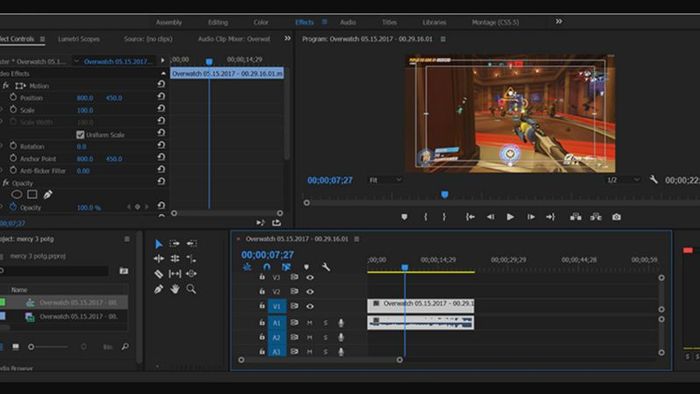Open the Fit zoom level dropdown
The width and height of the screenshot is (700, 394).
pyautogui.click(x=385, y=180)
